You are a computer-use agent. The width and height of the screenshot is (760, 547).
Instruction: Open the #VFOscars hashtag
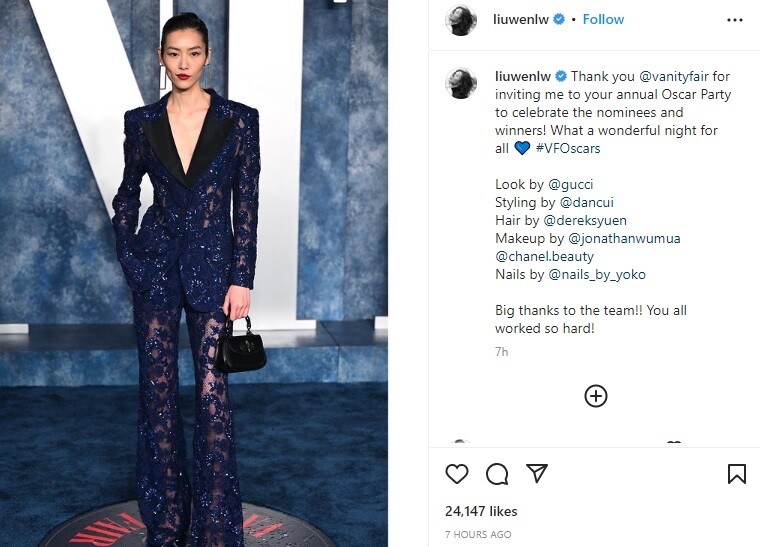(x=568, y=148)
